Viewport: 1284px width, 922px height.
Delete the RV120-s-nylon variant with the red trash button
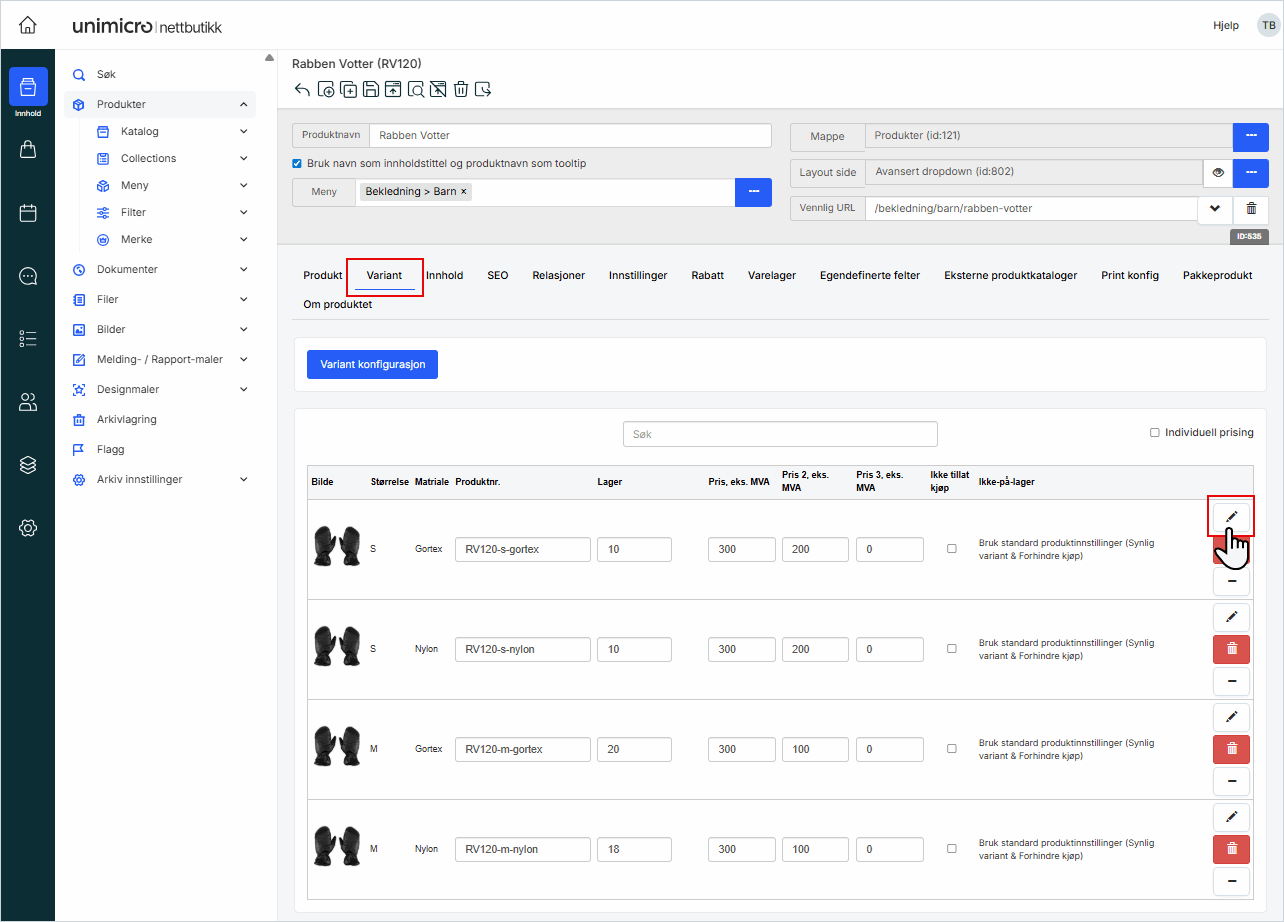pos(1231,649)
